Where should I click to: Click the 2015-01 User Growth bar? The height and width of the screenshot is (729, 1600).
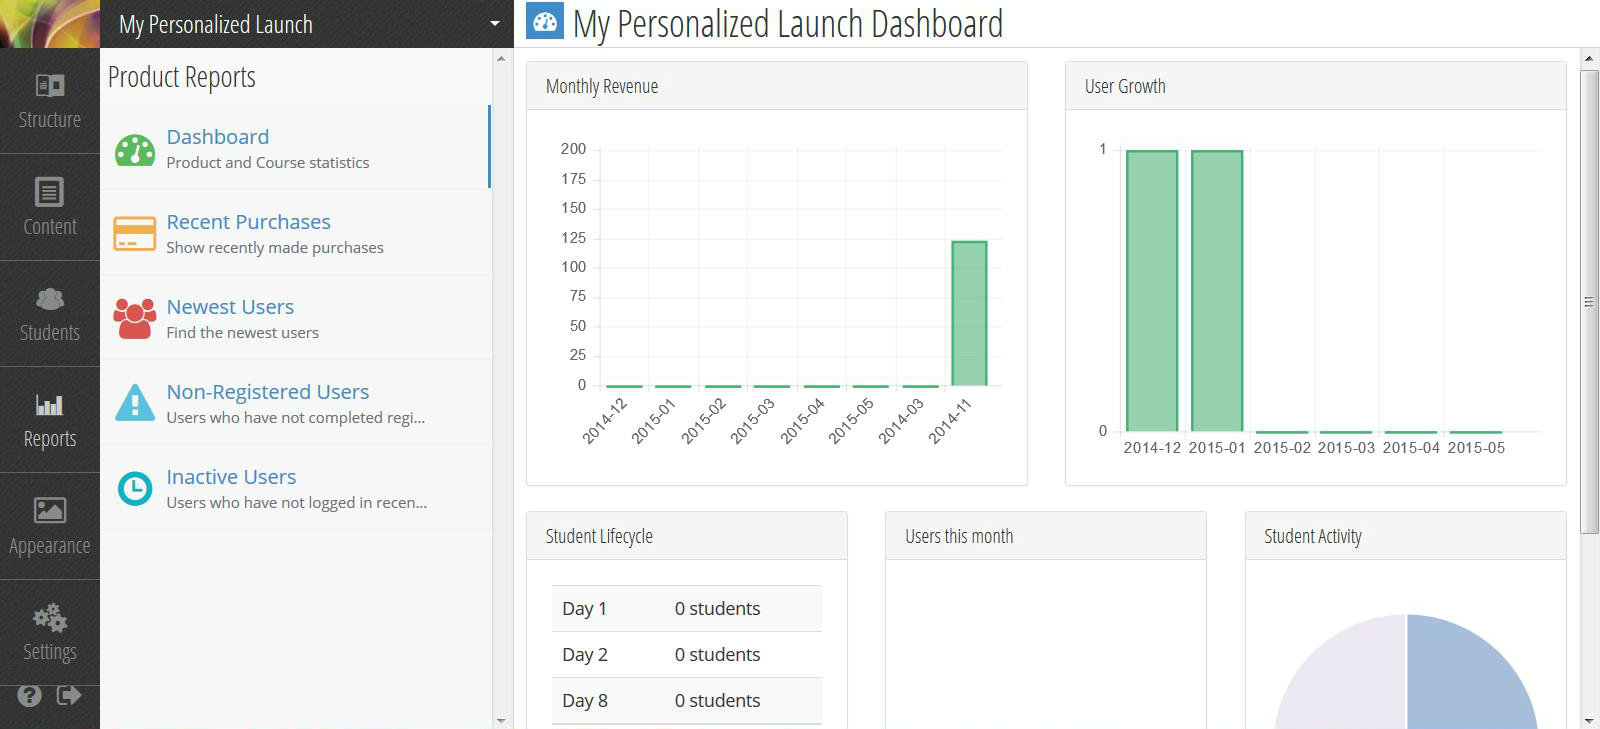click(1217, 291)
